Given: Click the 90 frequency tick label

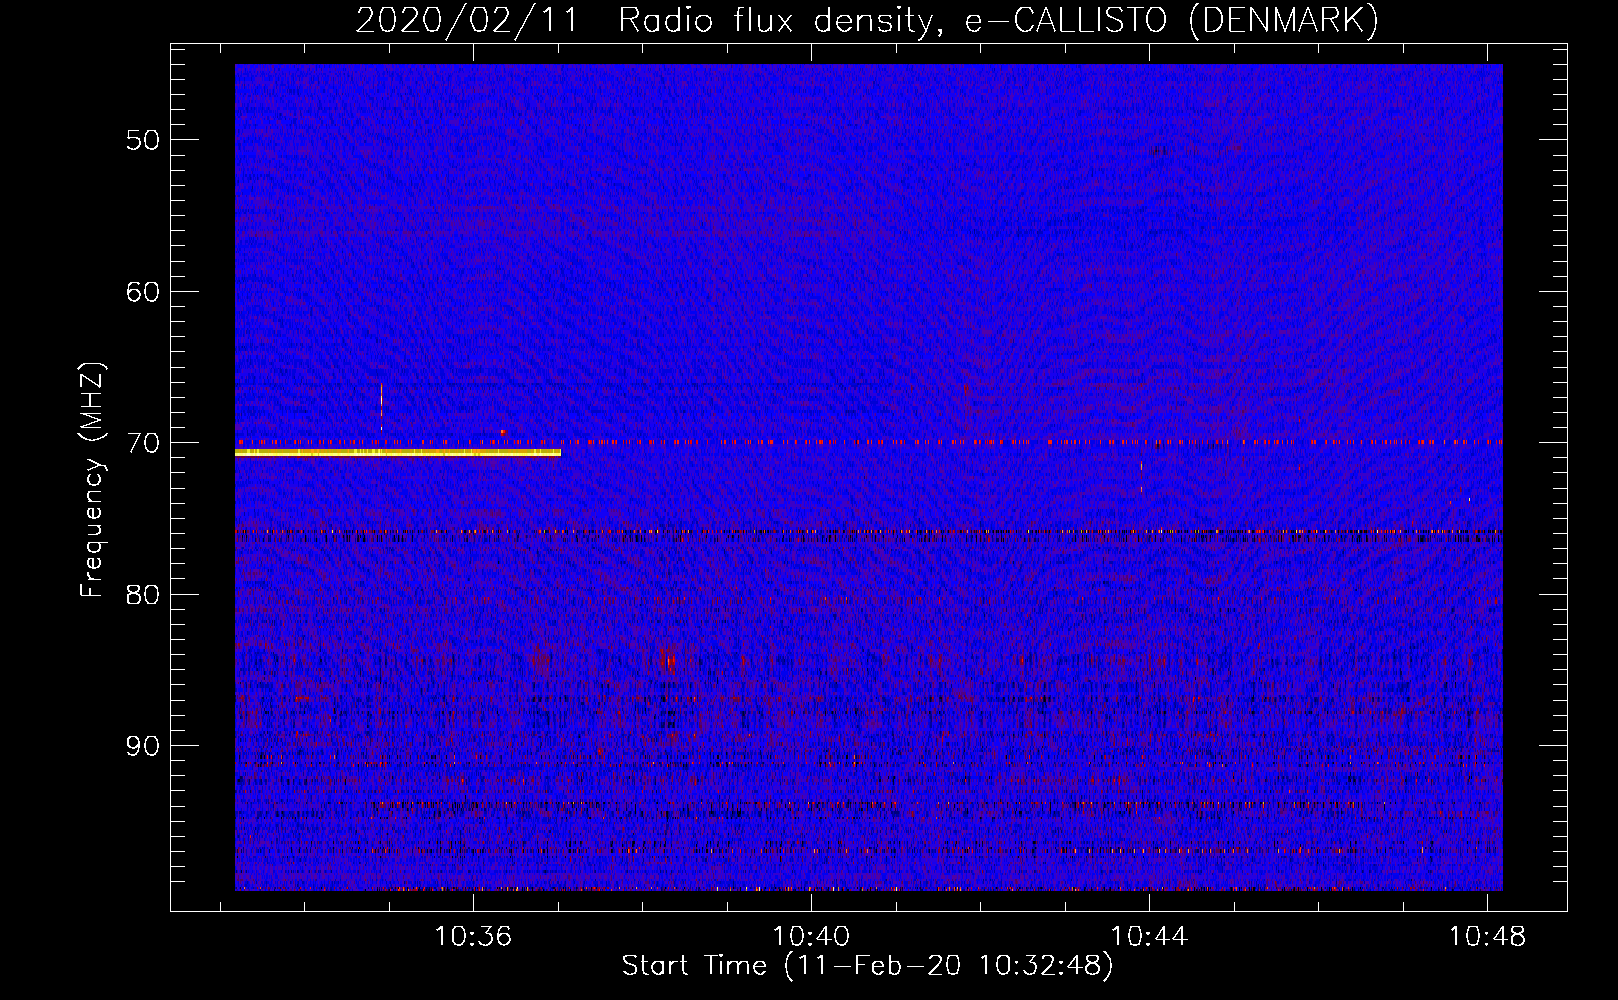Looking at the screenshot, I should (x=143, y=746).
